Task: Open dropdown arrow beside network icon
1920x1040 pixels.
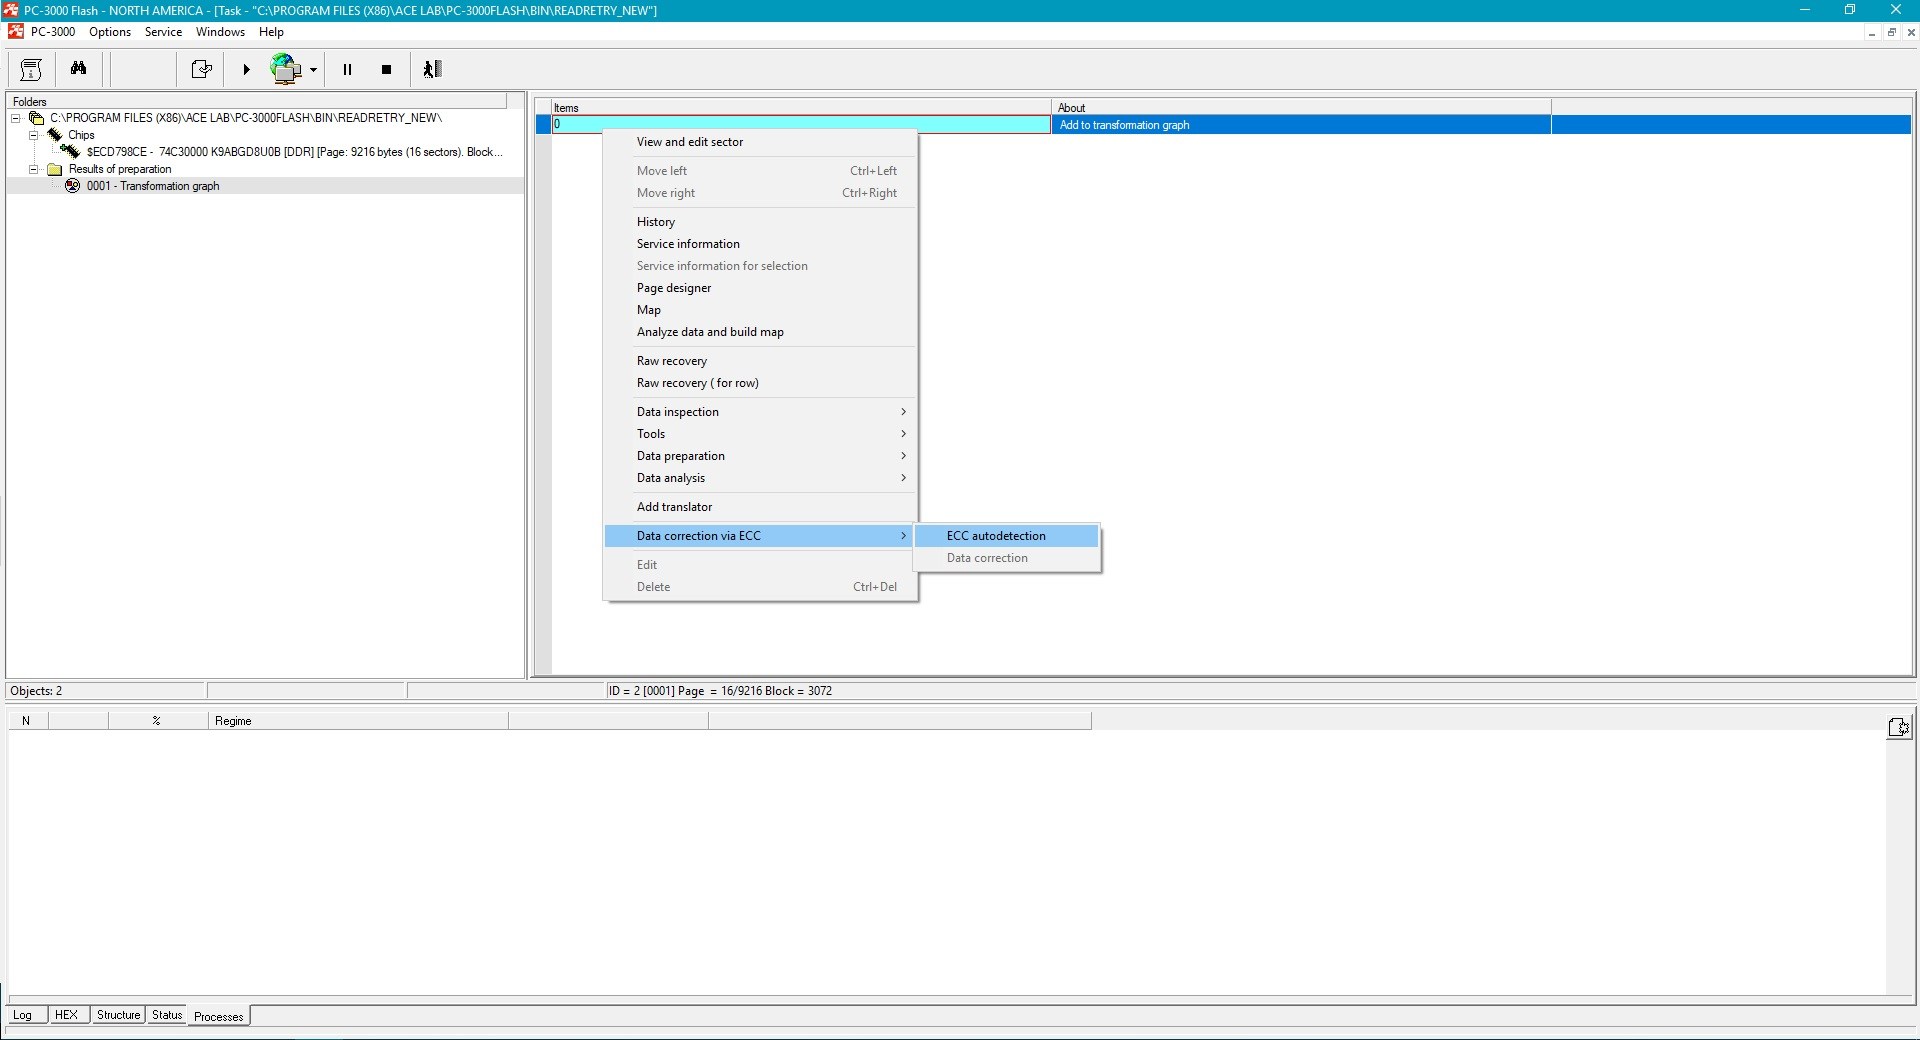Action: click(313, 70)
